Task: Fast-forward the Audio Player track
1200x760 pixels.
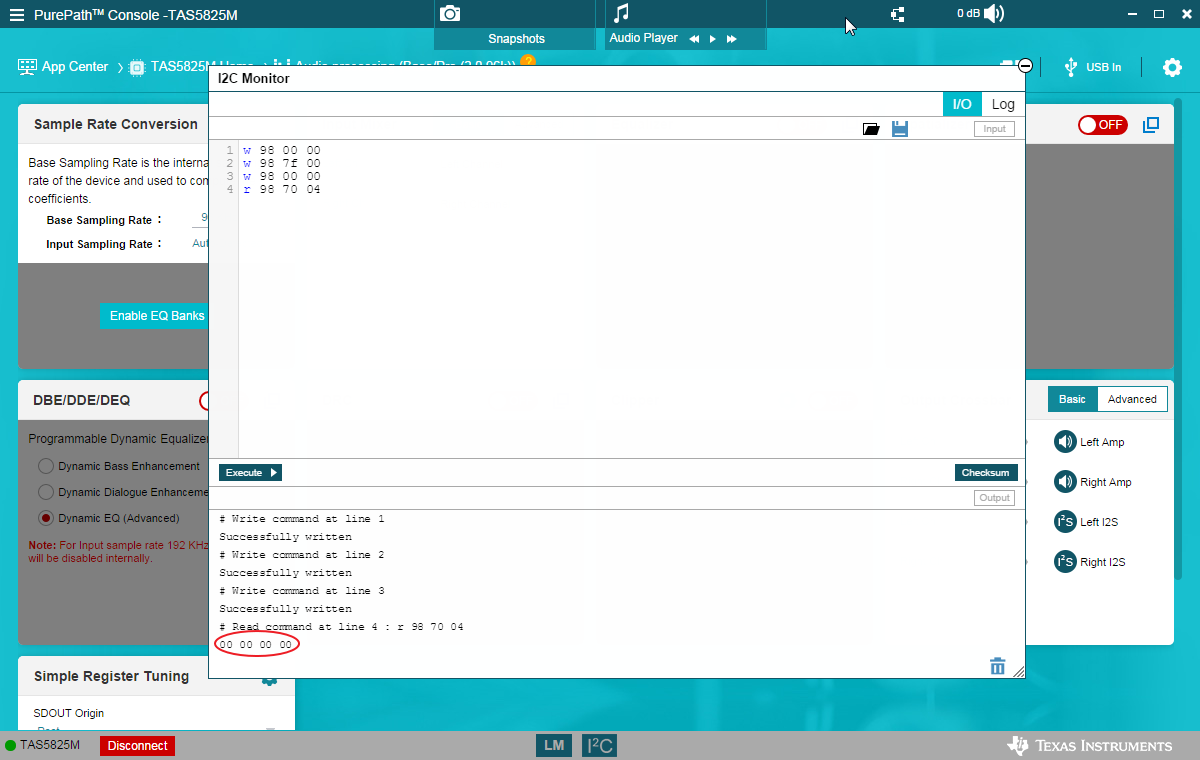Action: click(x=731, y=39)
